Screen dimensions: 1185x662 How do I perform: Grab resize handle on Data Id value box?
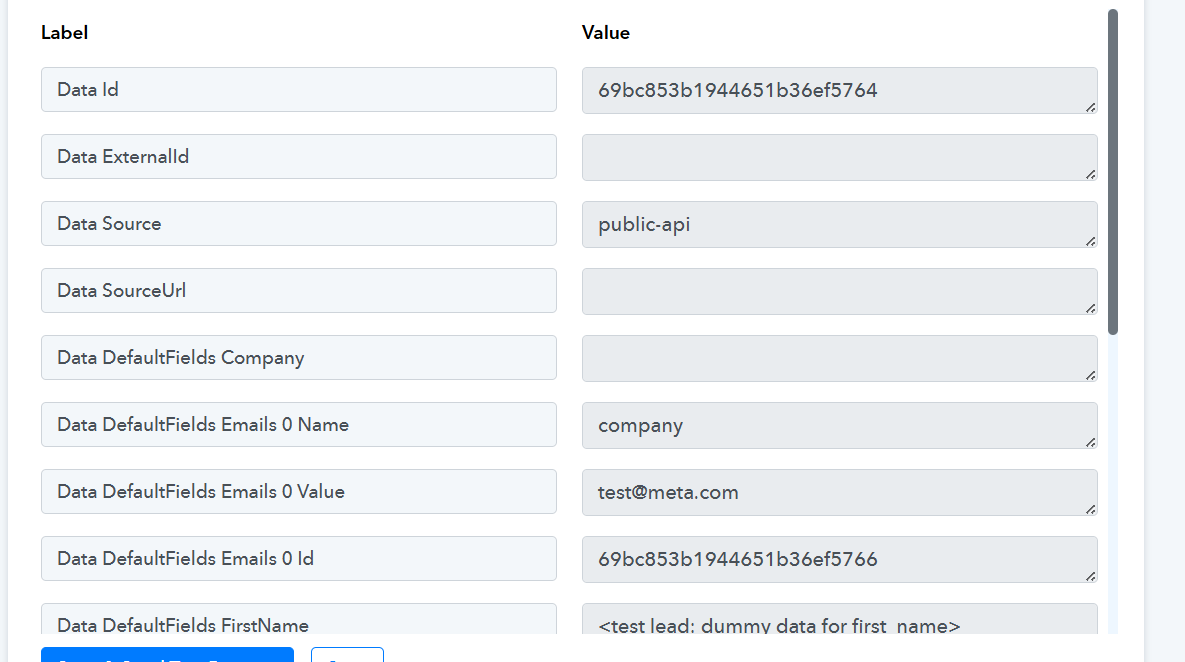1090,107
